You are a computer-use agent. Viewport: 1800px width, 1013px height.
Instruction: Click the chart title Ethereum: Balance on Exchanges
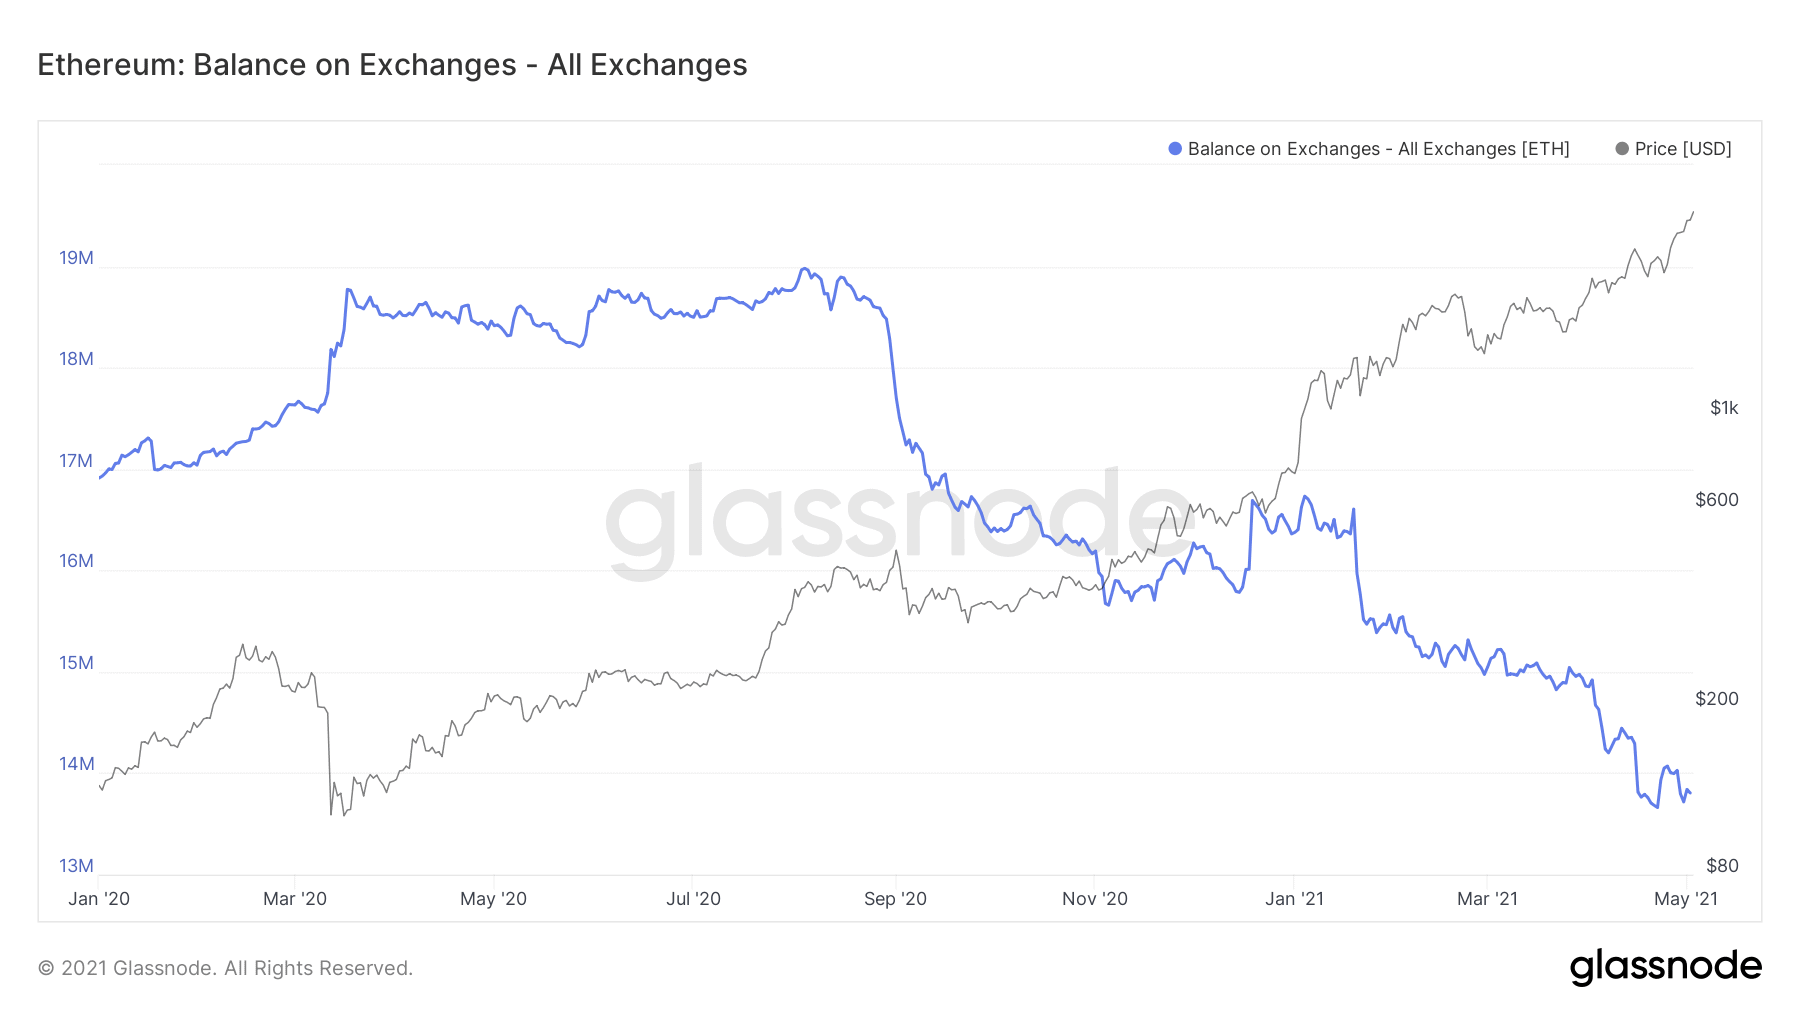tap(392, 65)
